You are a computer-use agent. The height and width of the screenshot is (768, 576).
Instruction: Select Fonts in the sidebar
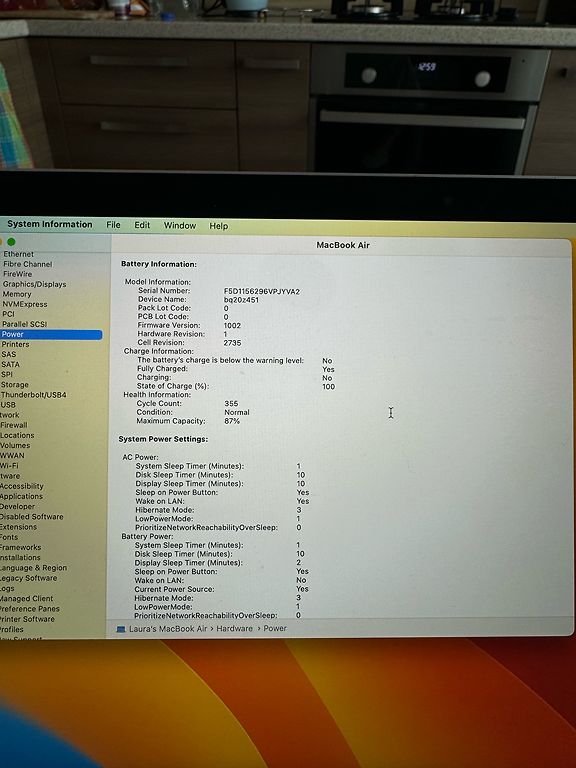pyautogui.click(x=9, y=537)
